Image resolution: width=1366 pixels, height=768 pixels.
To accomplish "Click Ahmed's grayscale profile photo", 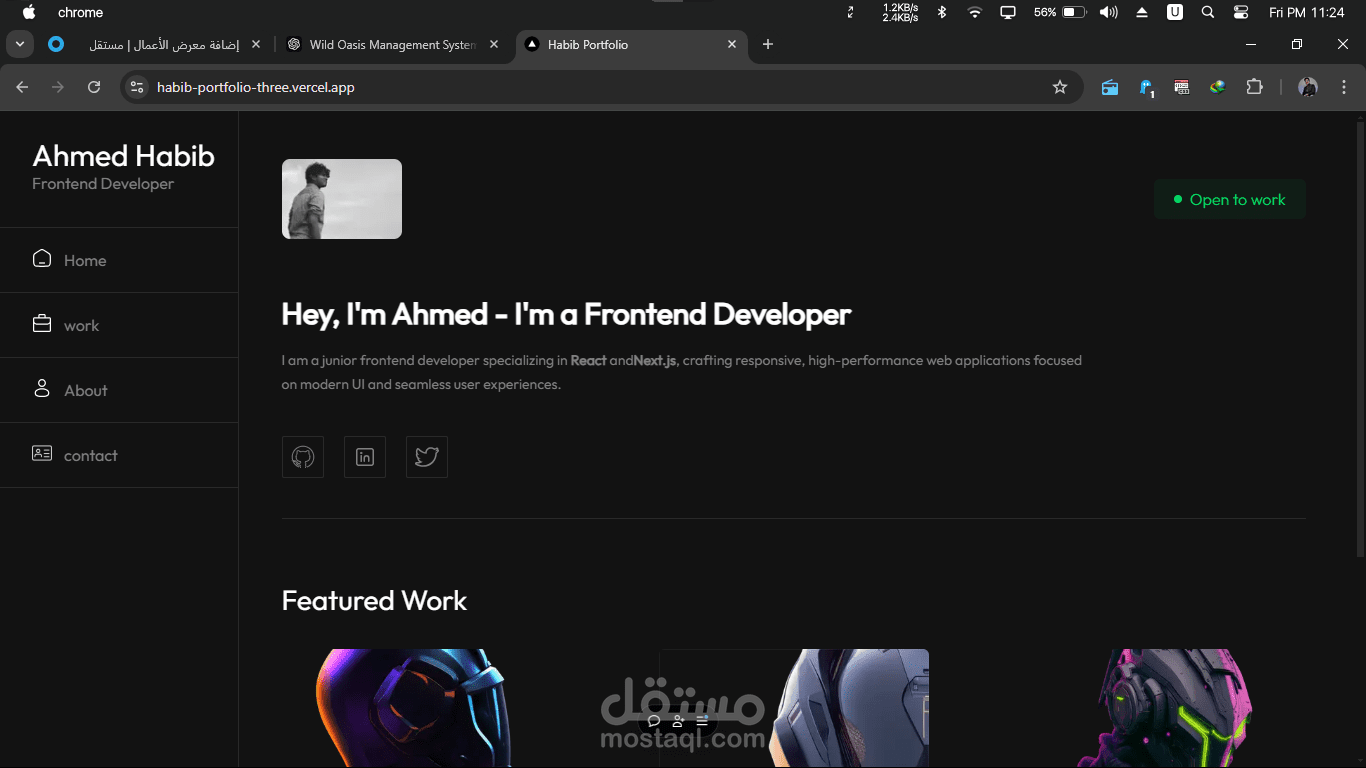I will click(341, 198).
